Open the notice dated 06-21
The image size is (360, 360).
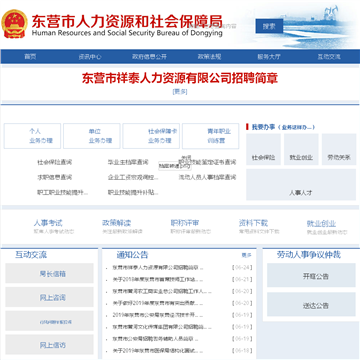(158, 279)
